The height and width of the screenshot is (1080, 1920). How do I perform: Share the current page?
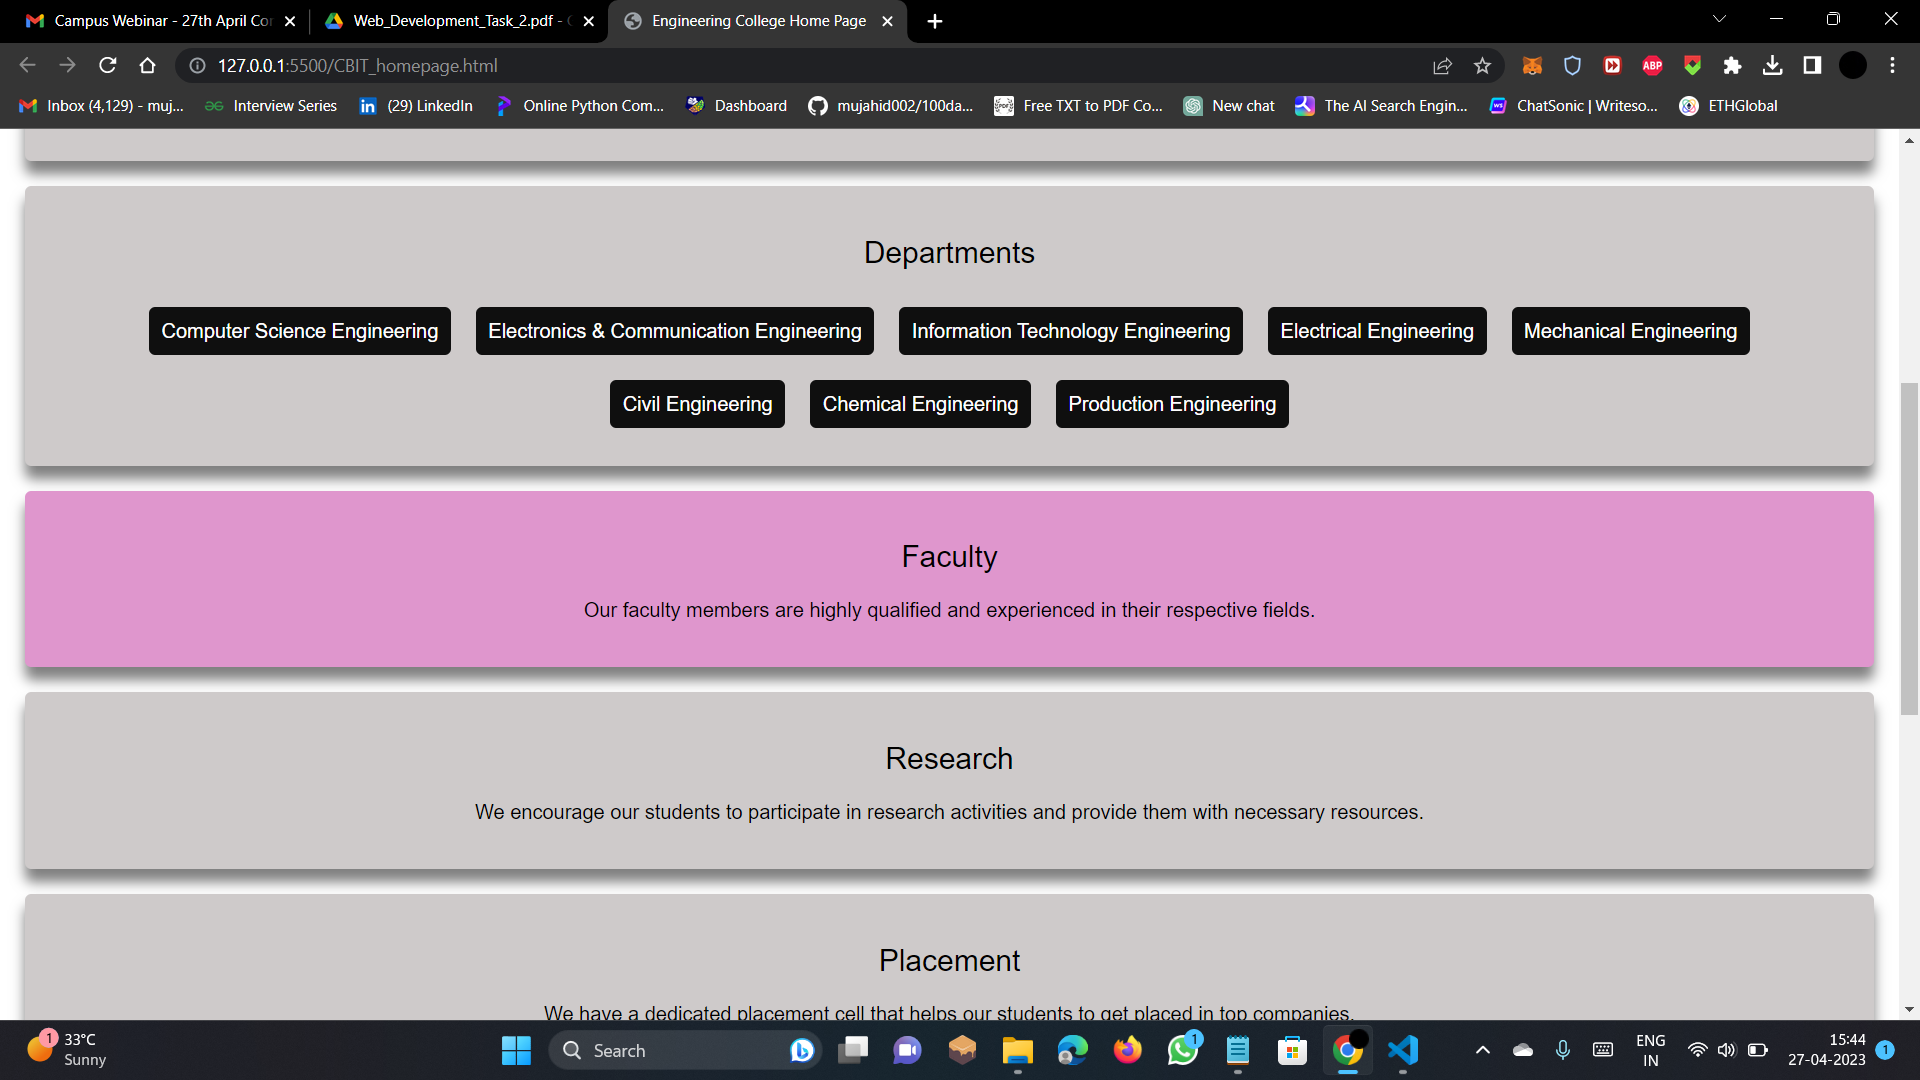tap(1442, 65)
